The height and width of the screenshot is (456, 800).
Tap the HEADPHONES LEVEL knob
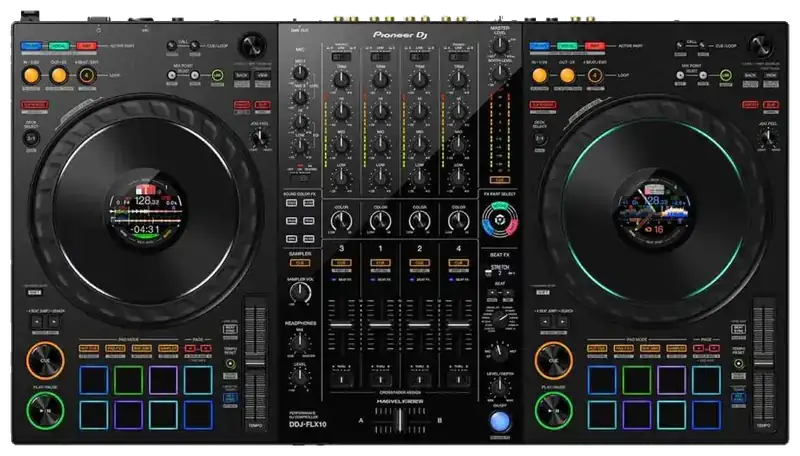pyautogui.click(x=300, y=376)
